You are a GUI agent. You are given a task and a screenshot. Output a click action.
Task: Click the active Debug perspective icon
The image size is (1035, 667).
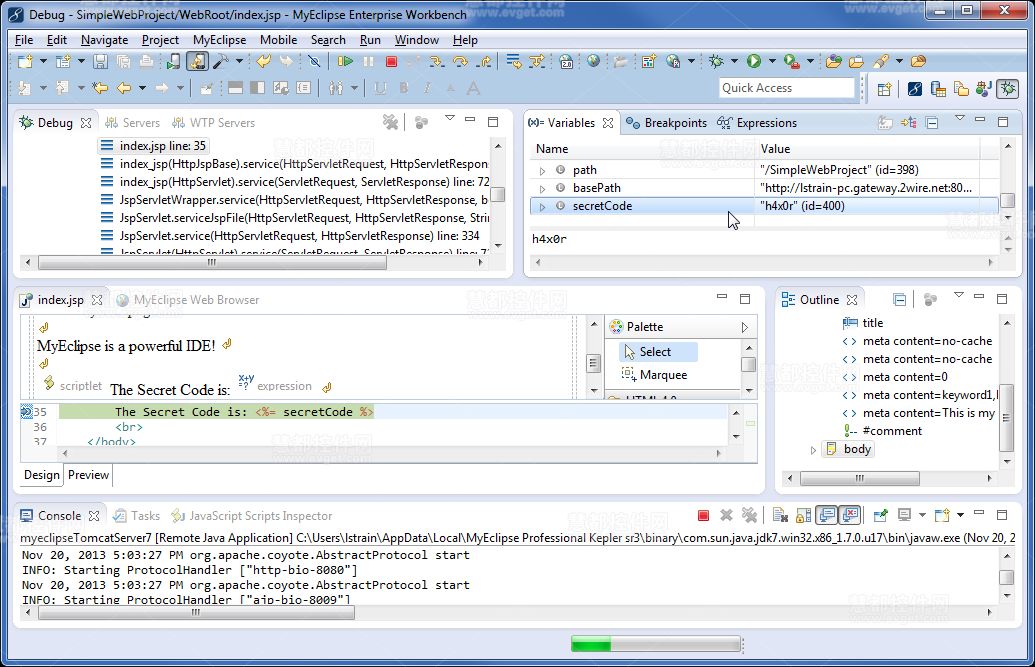[x=1007, y=88]
